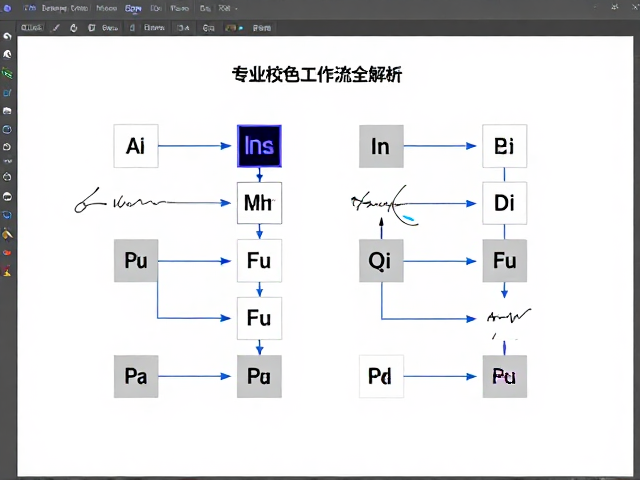Open the small dropdown arrow ending the menu bar

click(x=236, y=9)
